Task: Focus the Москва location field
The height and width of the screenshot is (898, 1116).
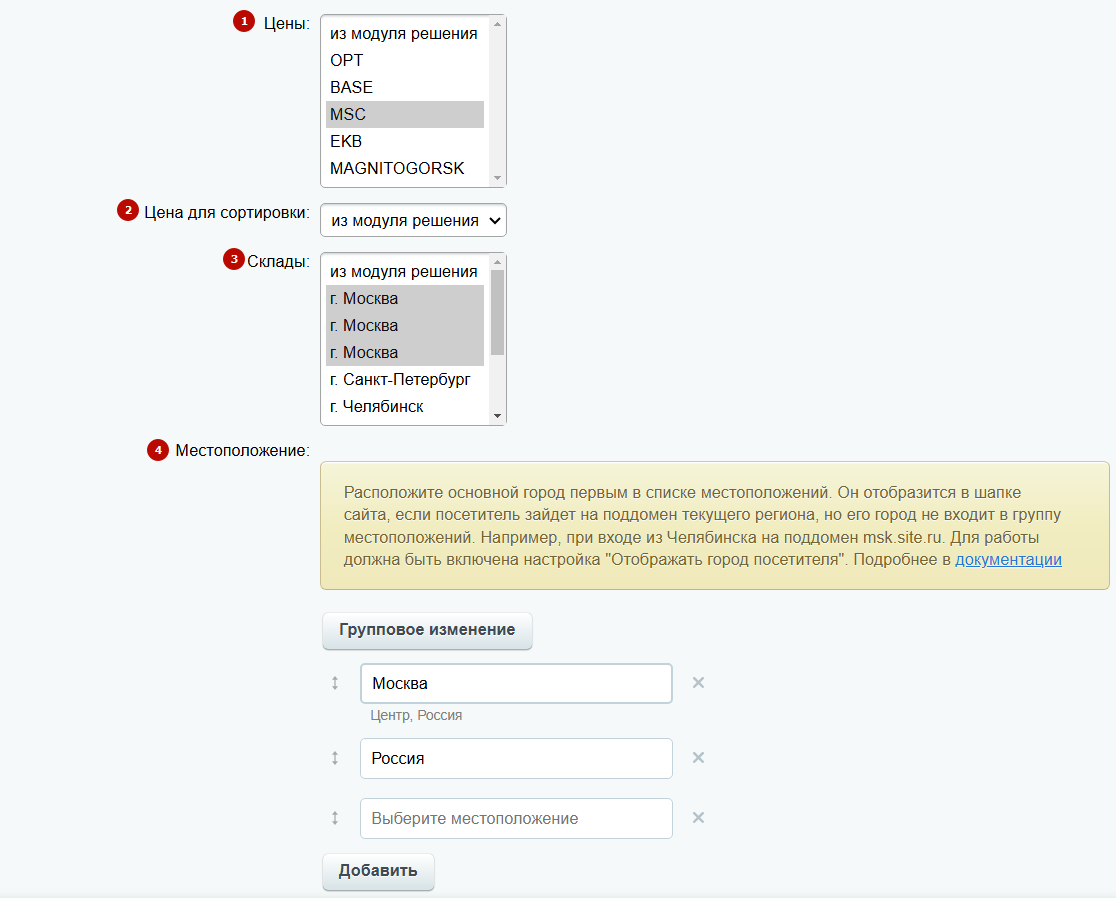Action: 516,684
